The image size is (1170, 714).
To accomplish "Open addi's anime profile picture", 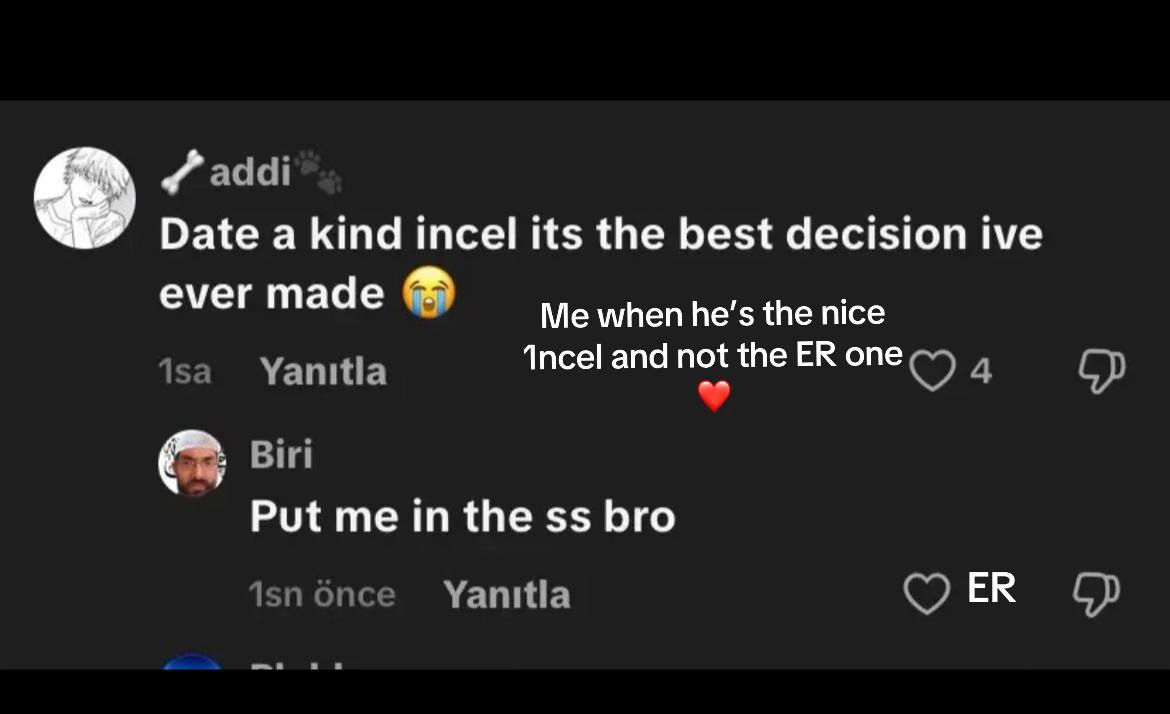I will (x=84, y=198).
